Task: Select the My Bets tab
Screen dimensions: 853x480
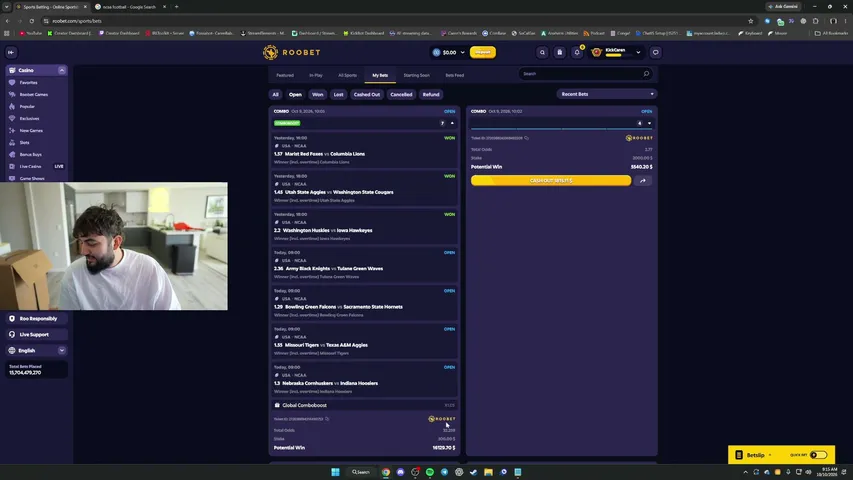Action: (380, 75)
